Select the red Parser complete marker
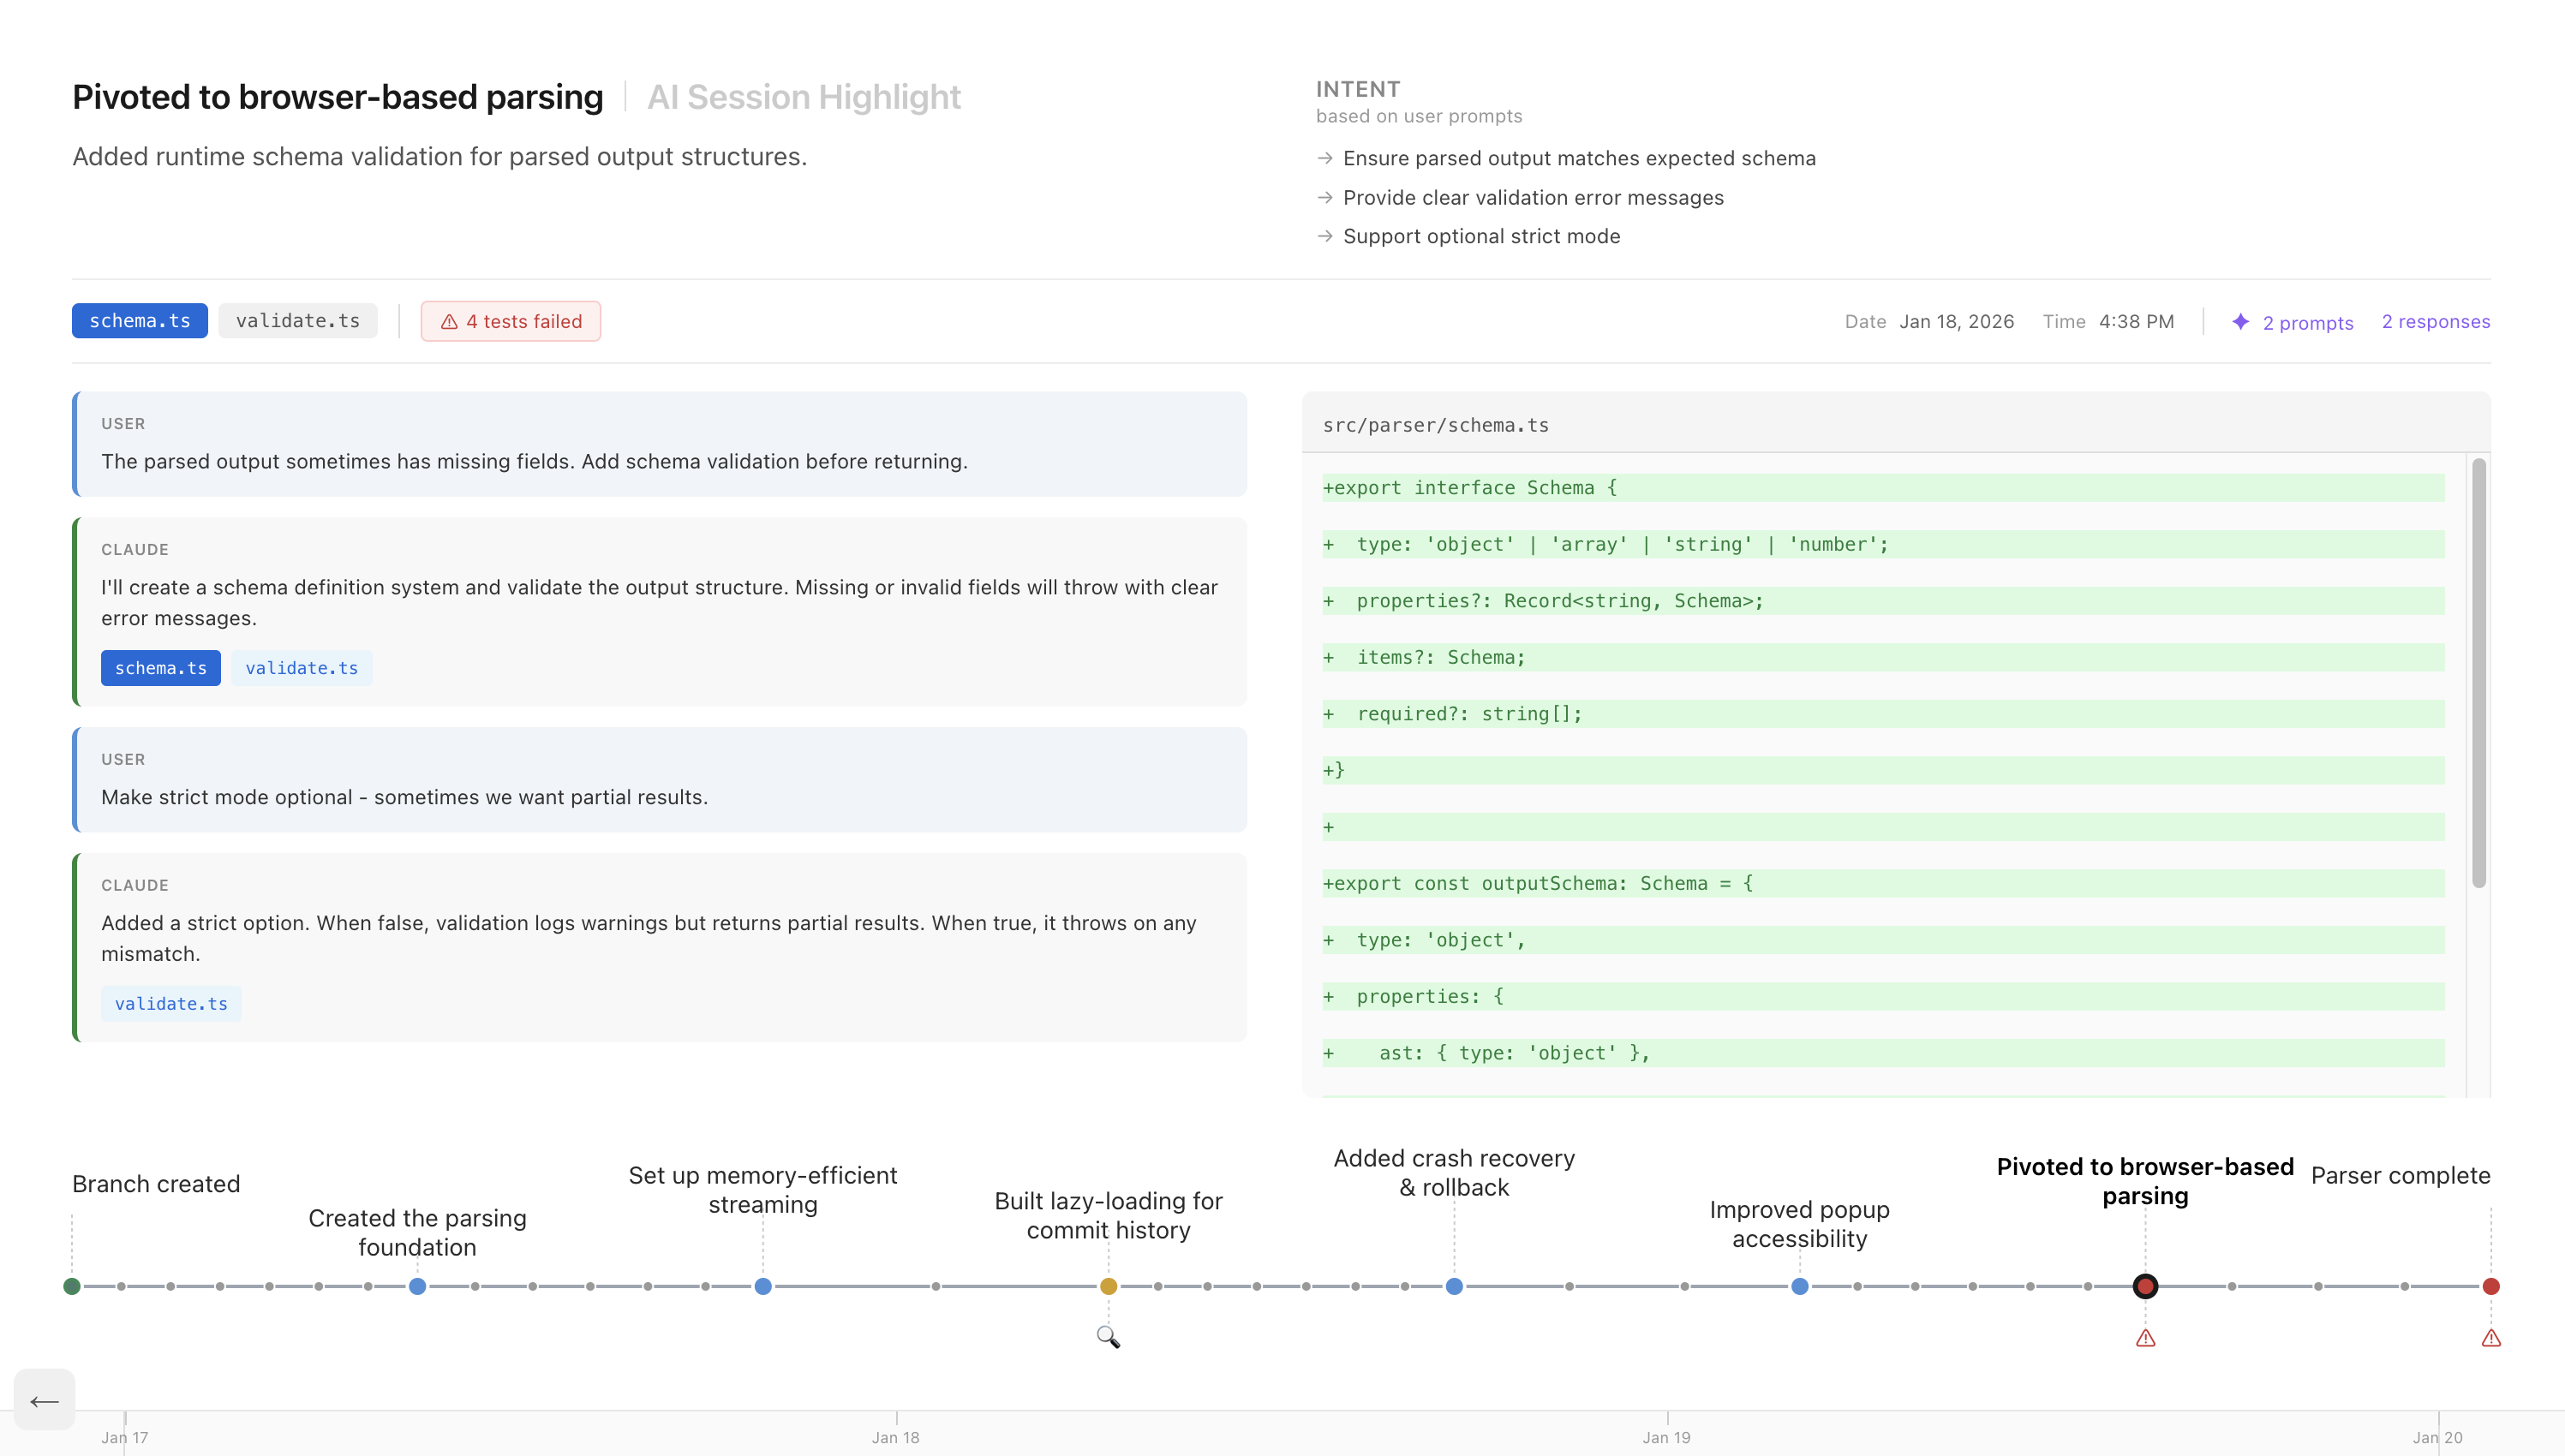Screen dimensions: 2565x1456 point(2491,1286)
